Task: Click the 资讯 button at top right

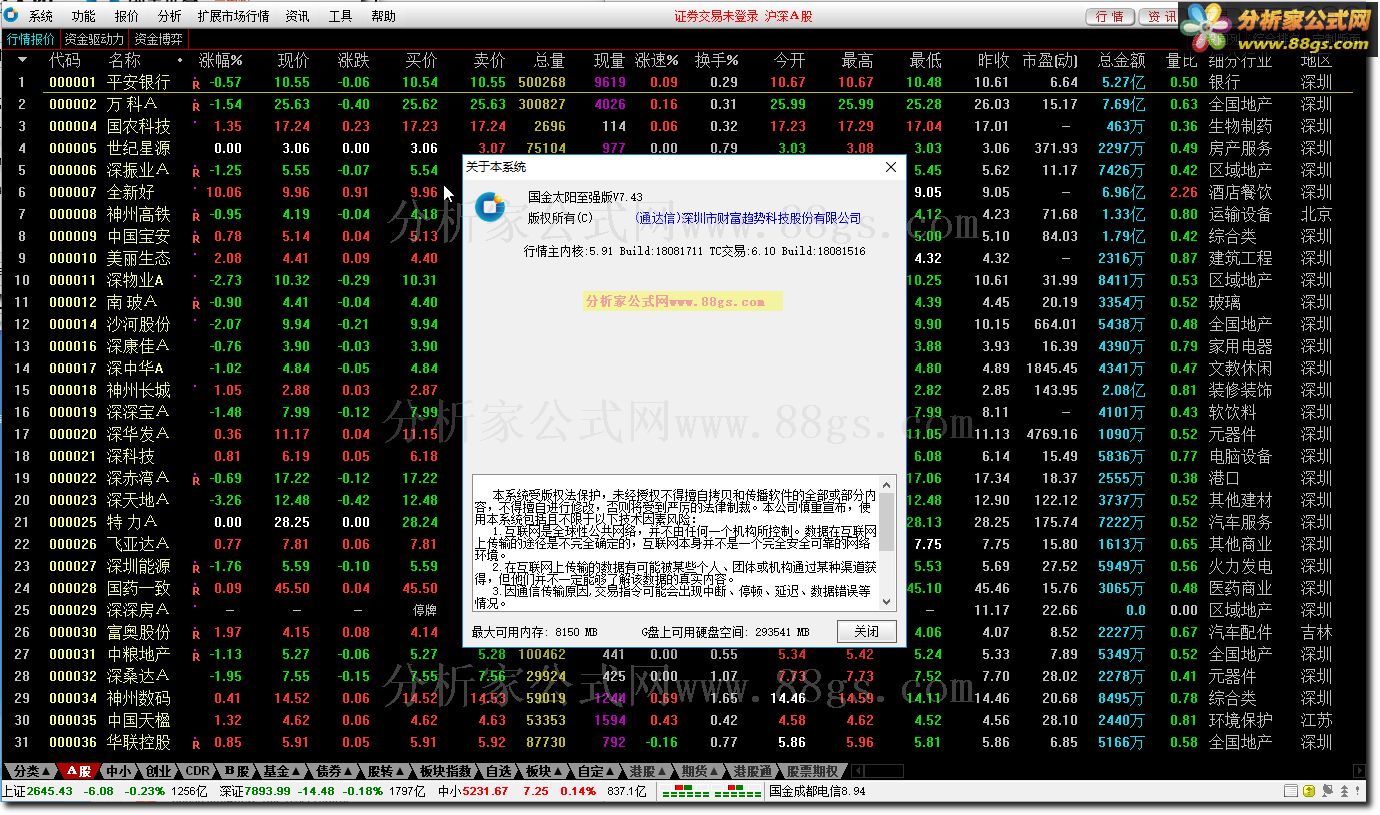Action: pos(1158,16)
